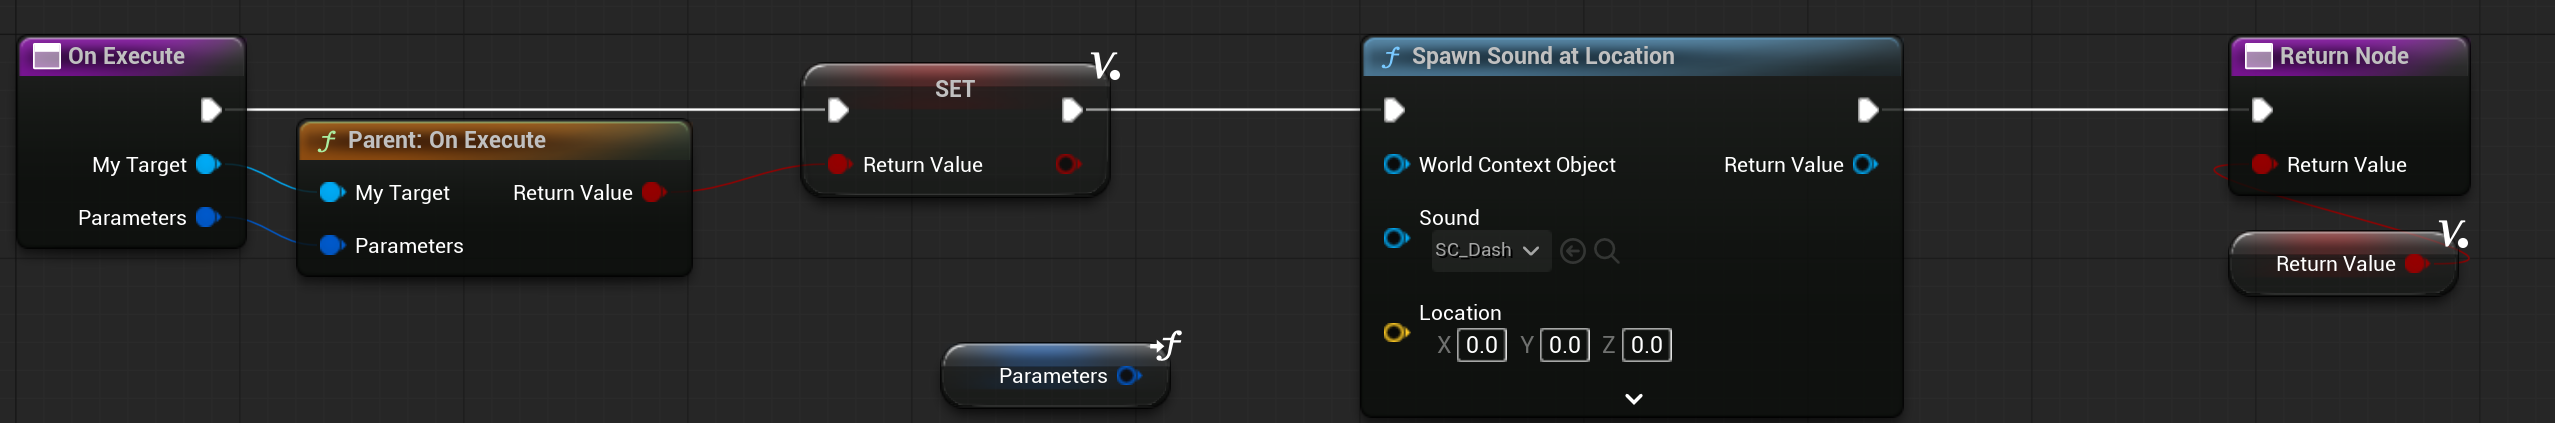Viewport: 2555px width, 423px height.
Task: Click Return Node input execution pin
Action: [x=2262, y=110]
